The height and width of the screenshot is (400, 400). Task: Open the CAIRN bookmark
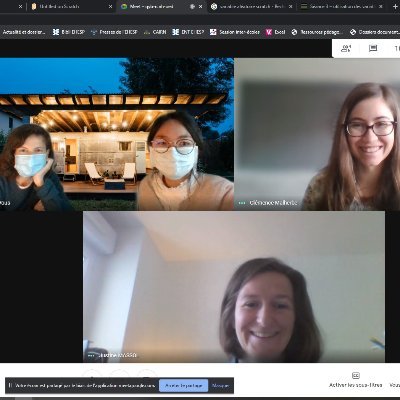[155, 32]
